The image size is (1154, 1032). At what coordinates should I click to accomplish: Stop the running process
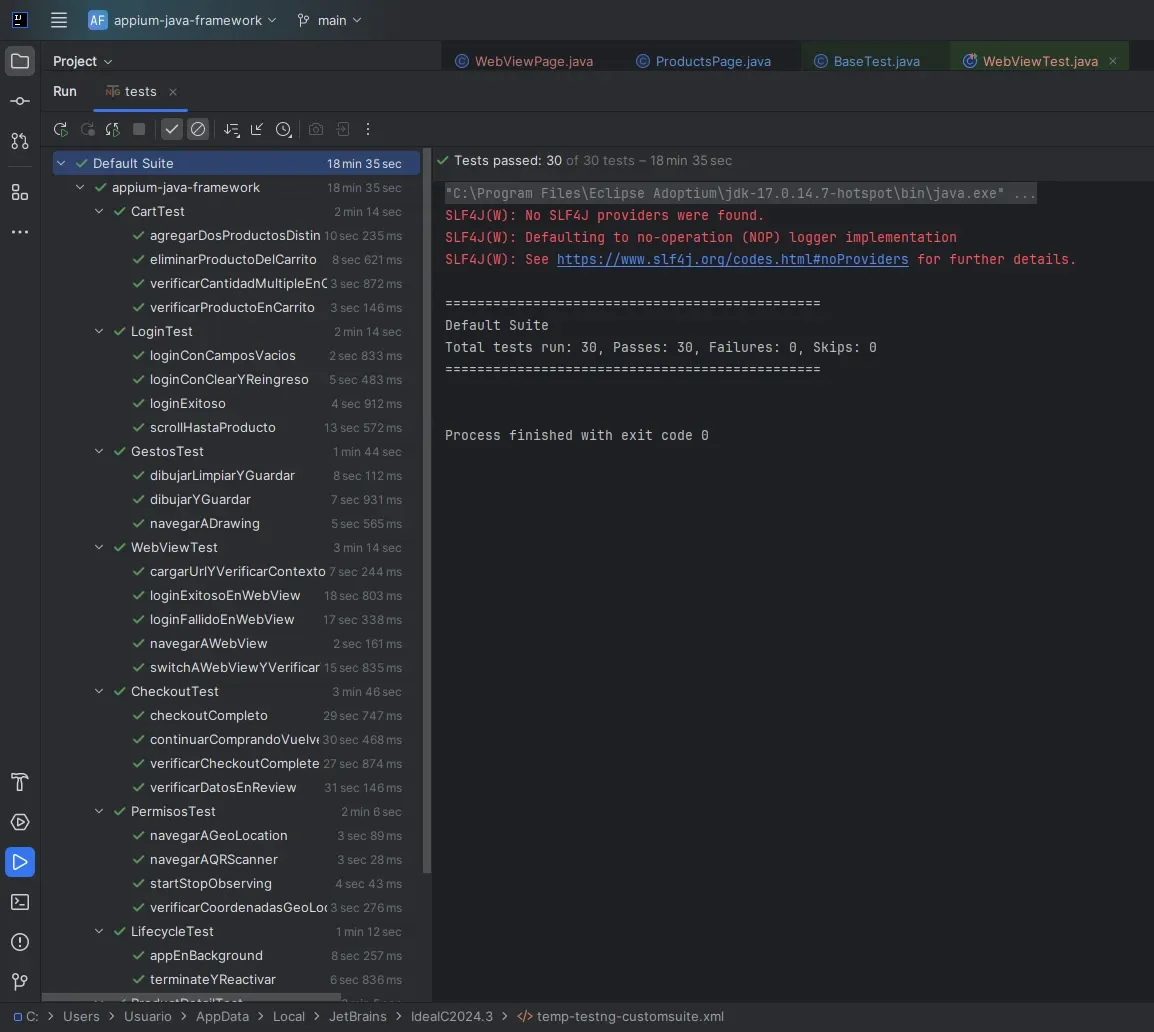point(139,130)
